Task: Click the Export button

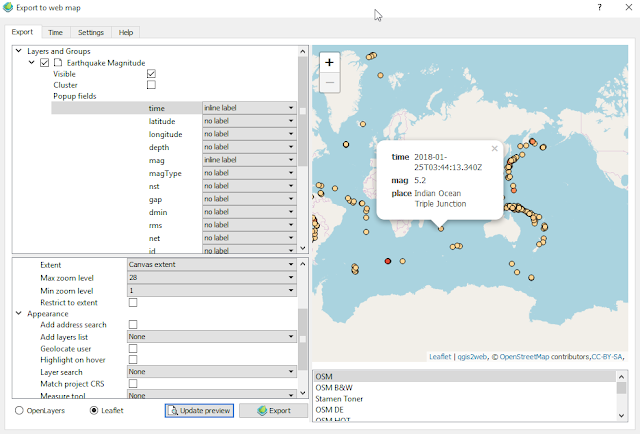Action: 273,410
